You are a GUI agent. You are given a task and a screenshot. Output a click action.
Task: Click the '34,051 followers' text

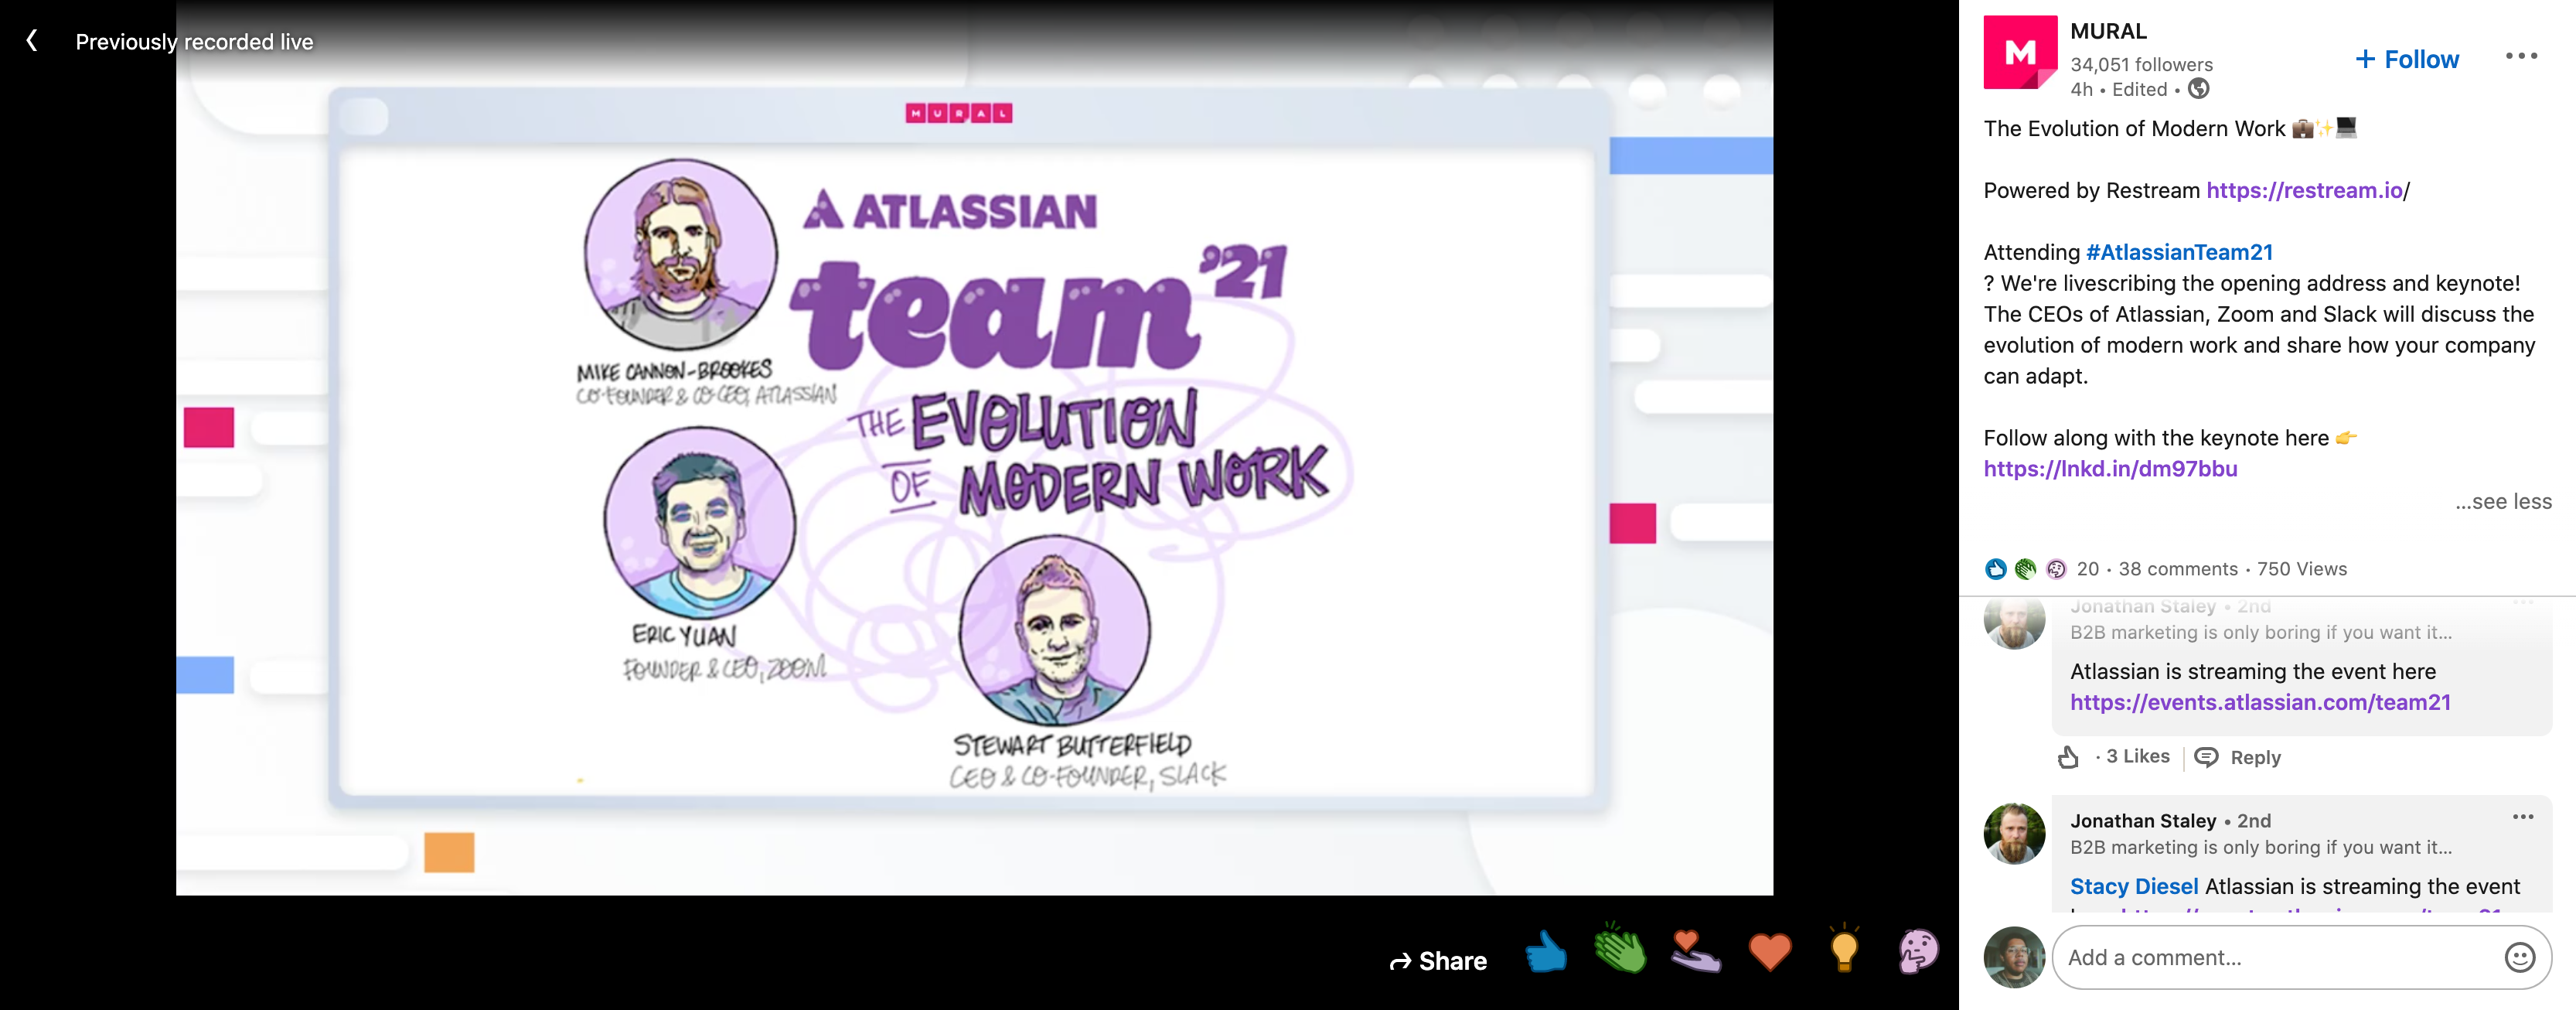coord(2141,64)
